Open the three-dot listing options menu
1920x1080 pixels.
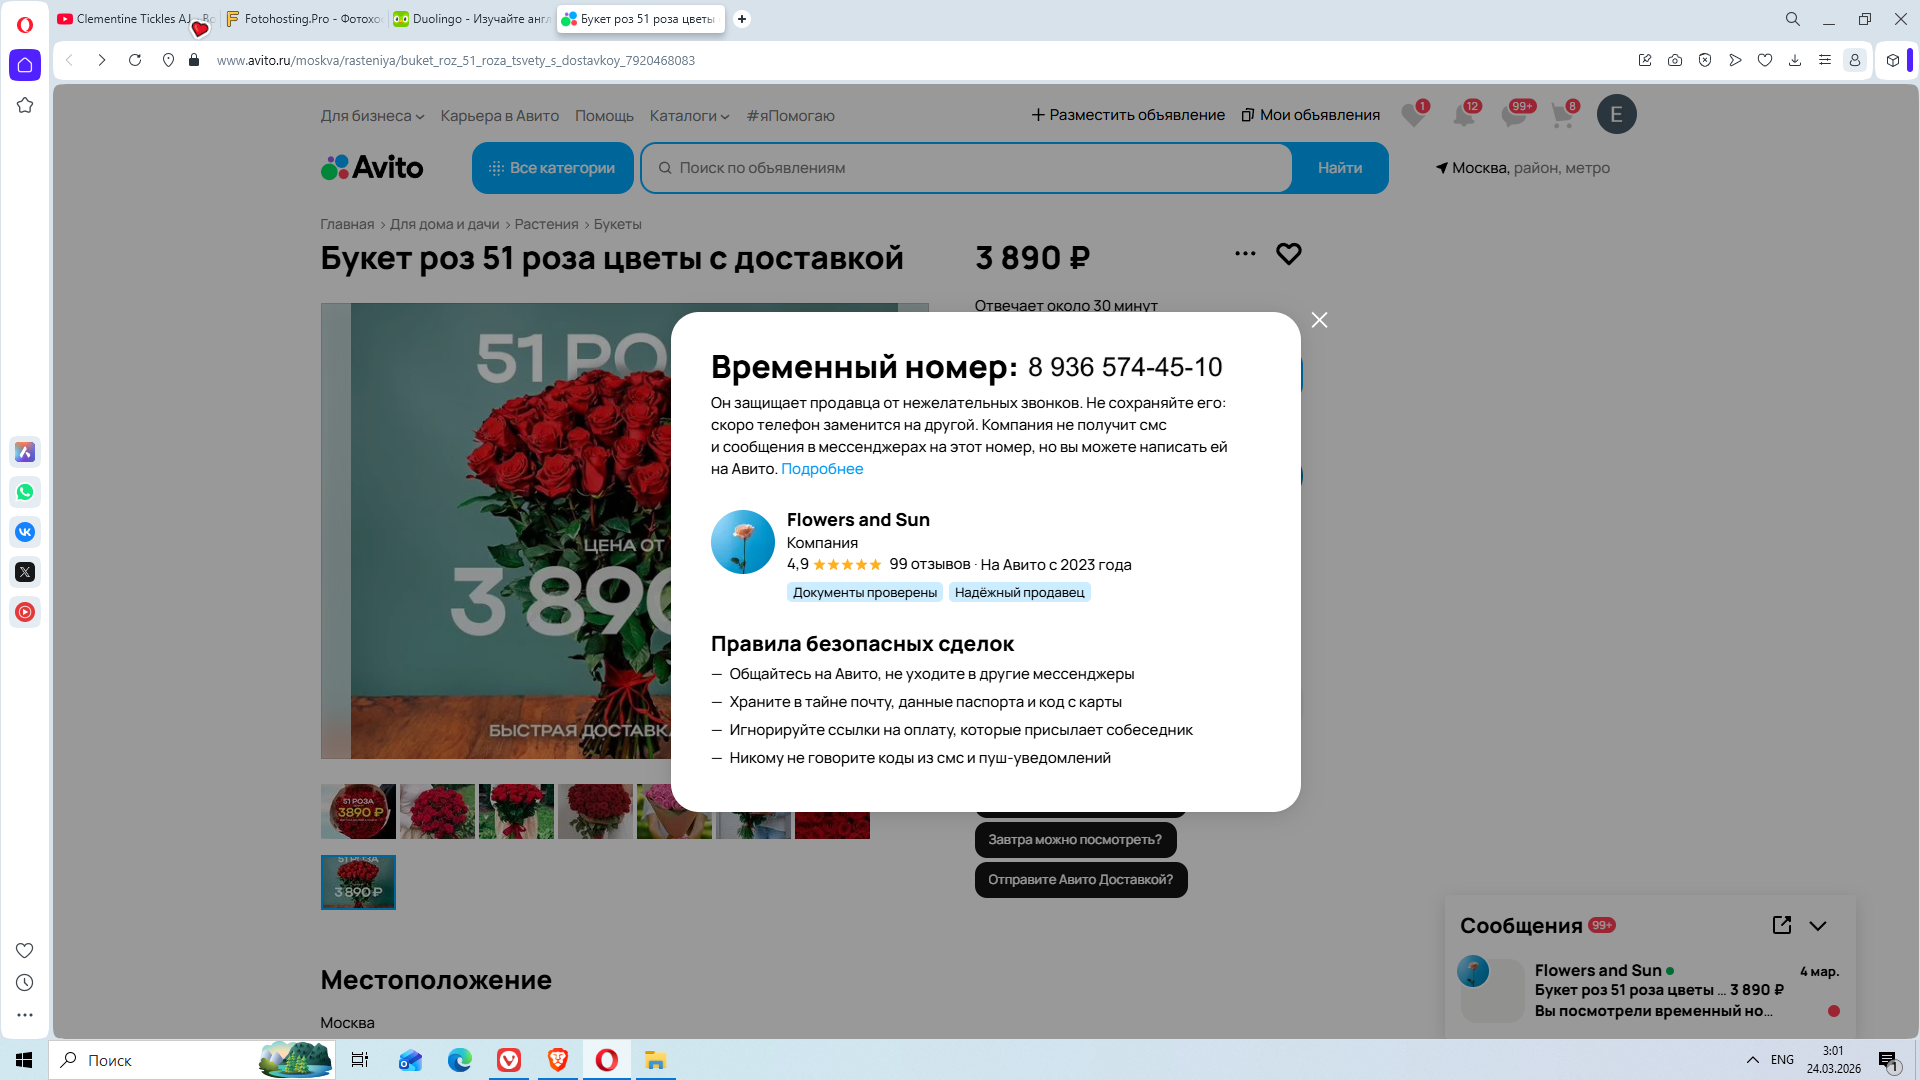[1245, 254]
